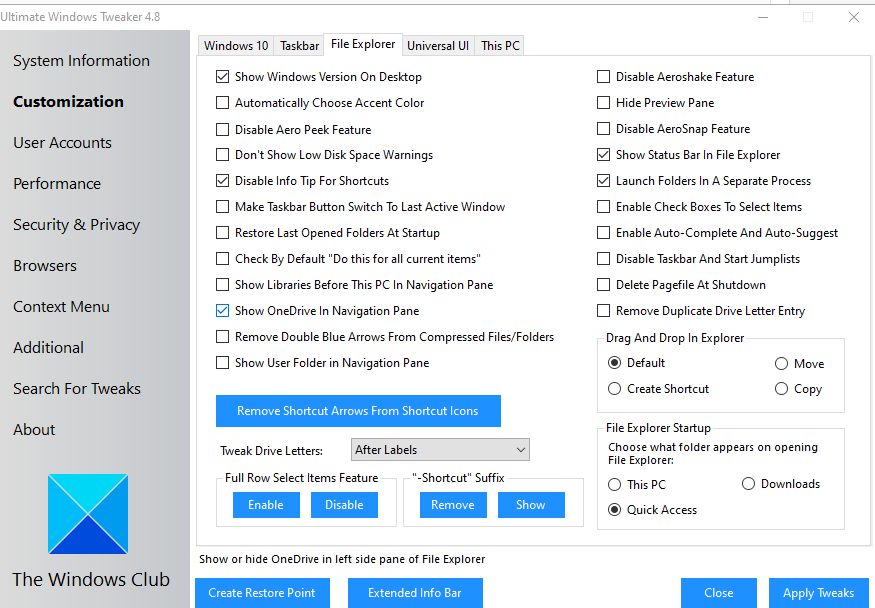Open Tweak Drive Letters dropdown
875x608 pixels.
[440, 450]
